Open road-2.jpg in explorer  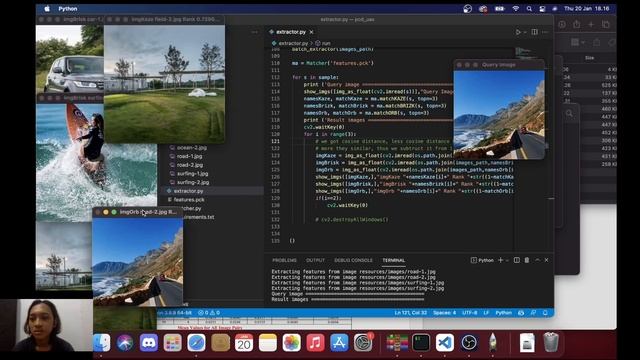click(x=190, y=165)
